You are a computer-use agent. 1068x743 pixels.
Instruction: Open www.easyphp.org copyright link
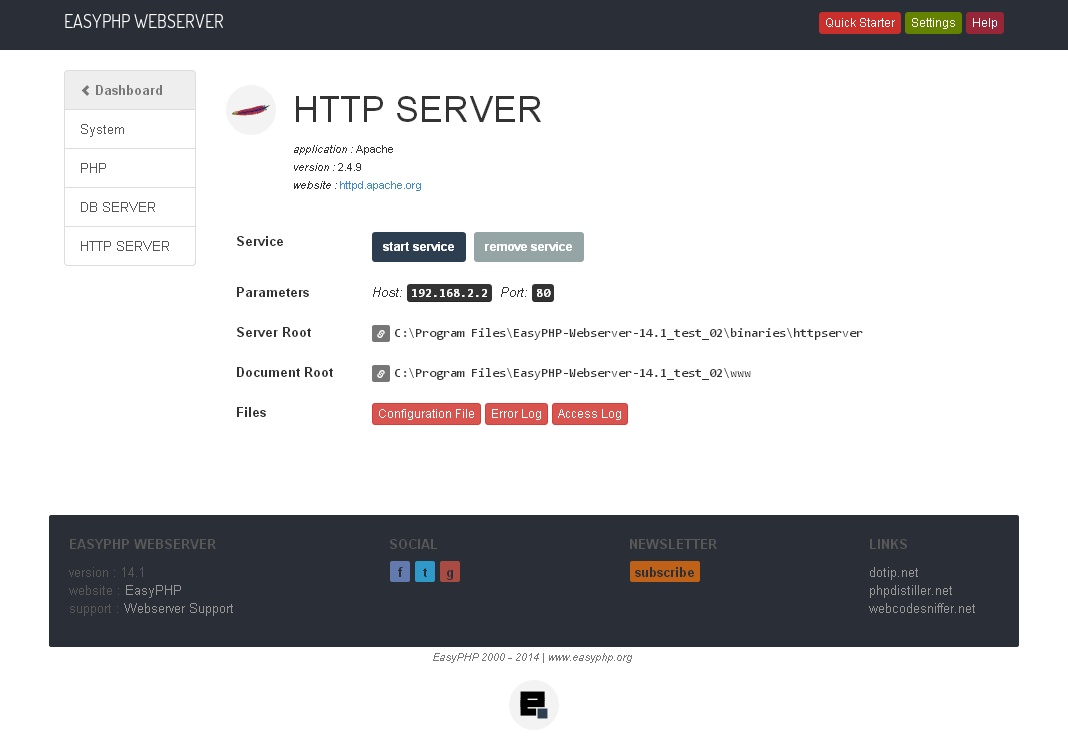pos(590,657)
